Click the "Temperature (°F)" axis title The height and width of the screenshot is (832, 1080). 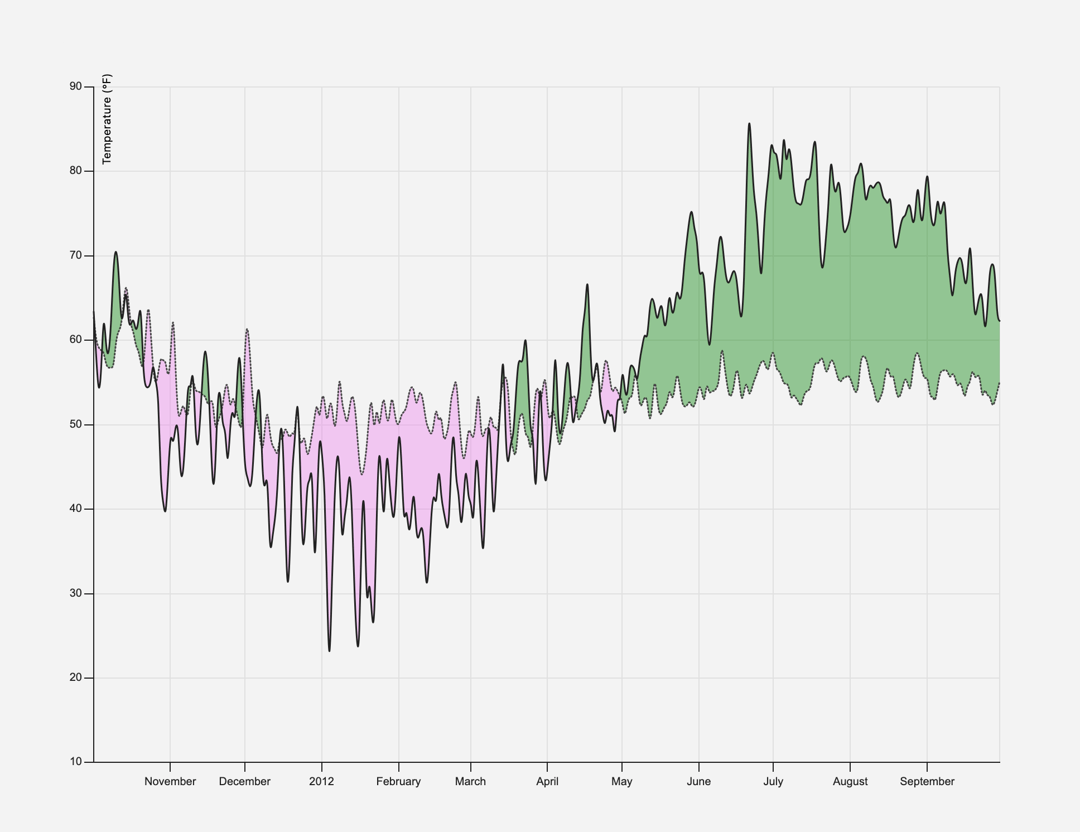tap(107, 119)
